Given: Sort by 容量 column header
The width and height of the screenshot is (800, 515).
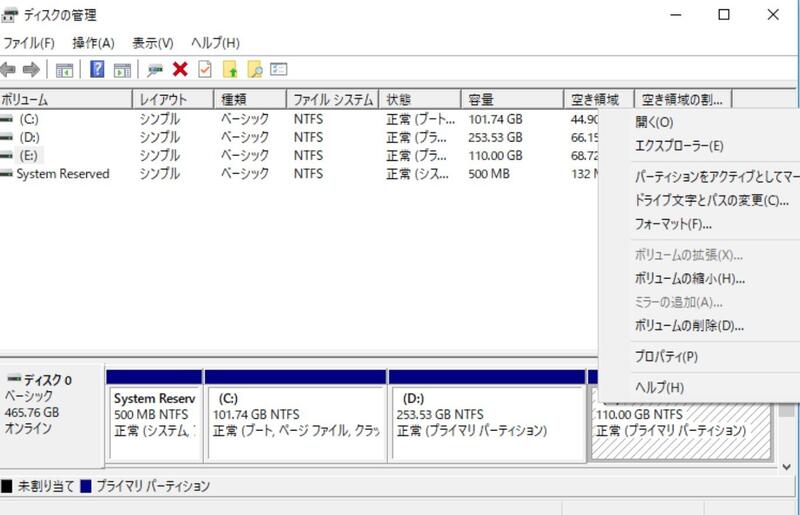Looking at the screenshot, I should point(512,99).
